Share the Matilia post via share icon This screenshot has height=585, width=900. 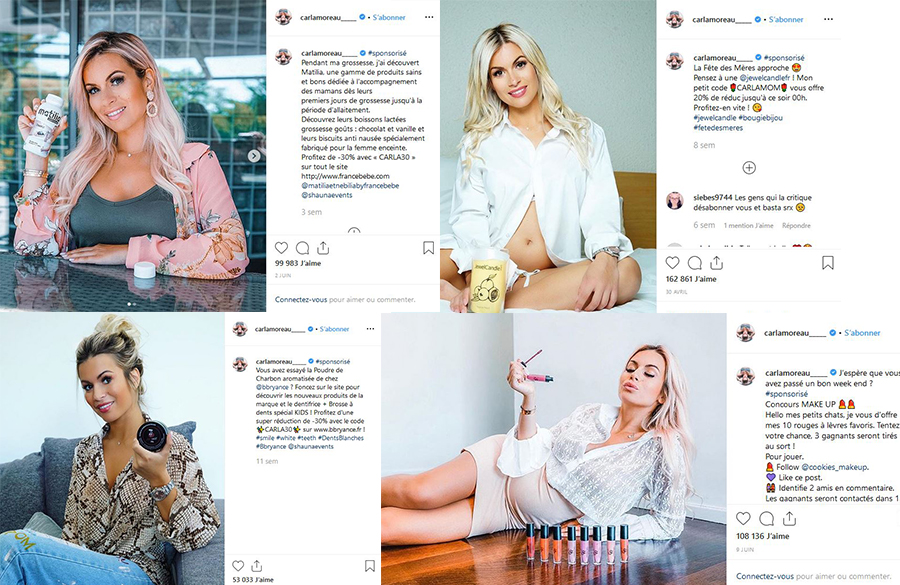(x=323, y=248)
